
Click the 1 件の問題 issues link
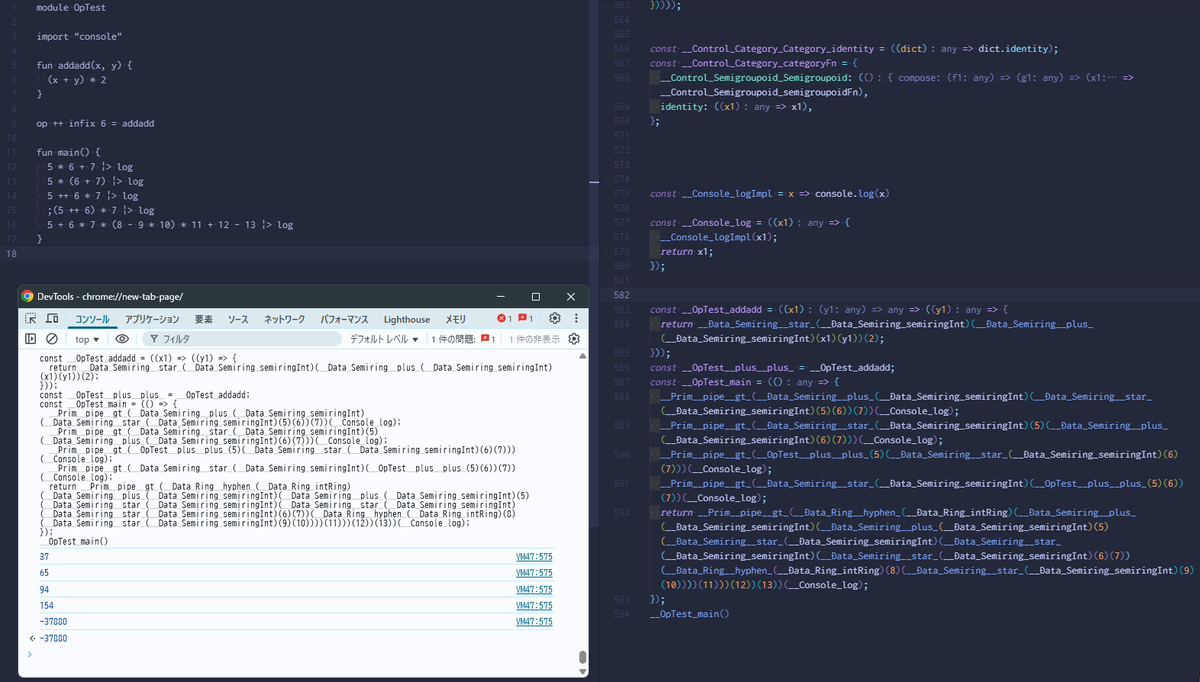pos(463,339)
